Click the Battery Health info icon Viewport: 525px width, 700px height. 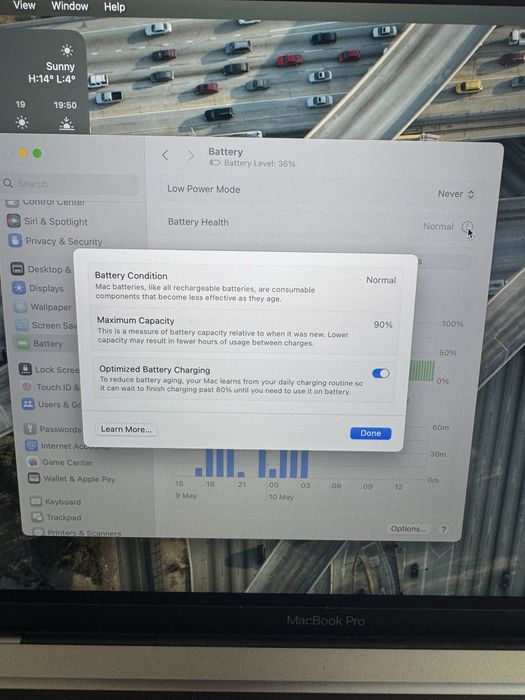(467, 226)
